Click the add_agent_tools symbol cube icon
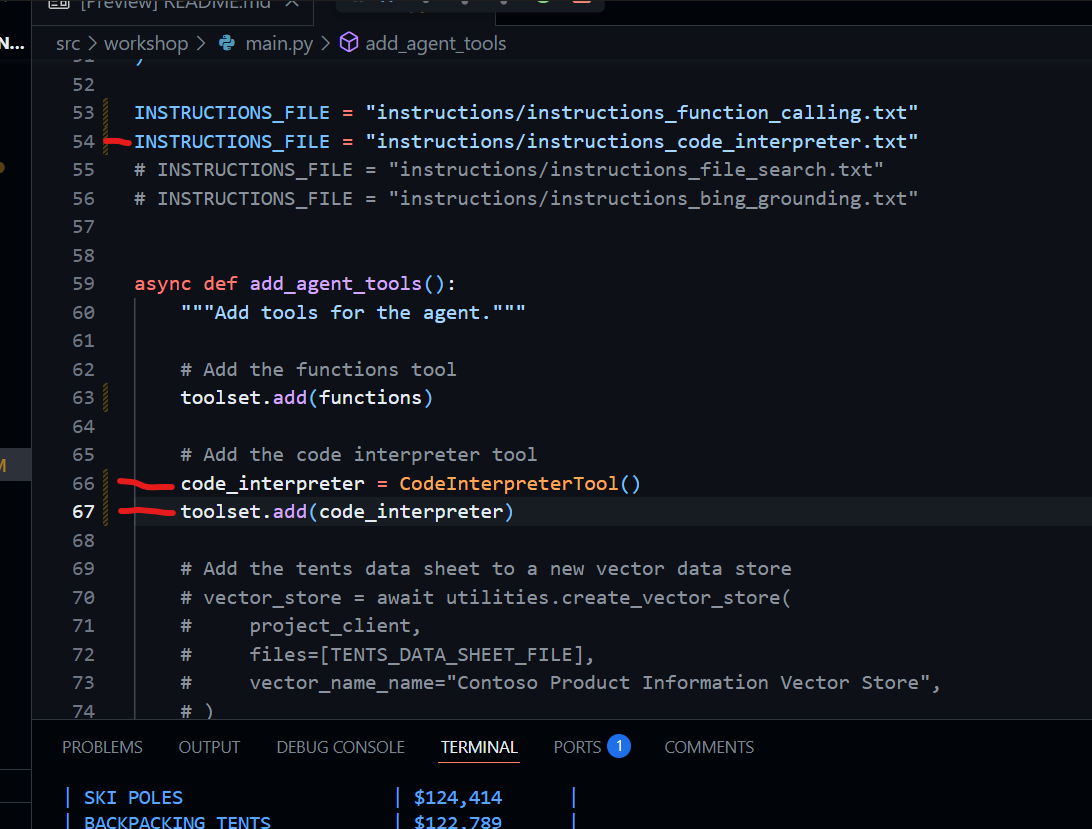1092x829 pixels. pos(349,43)
